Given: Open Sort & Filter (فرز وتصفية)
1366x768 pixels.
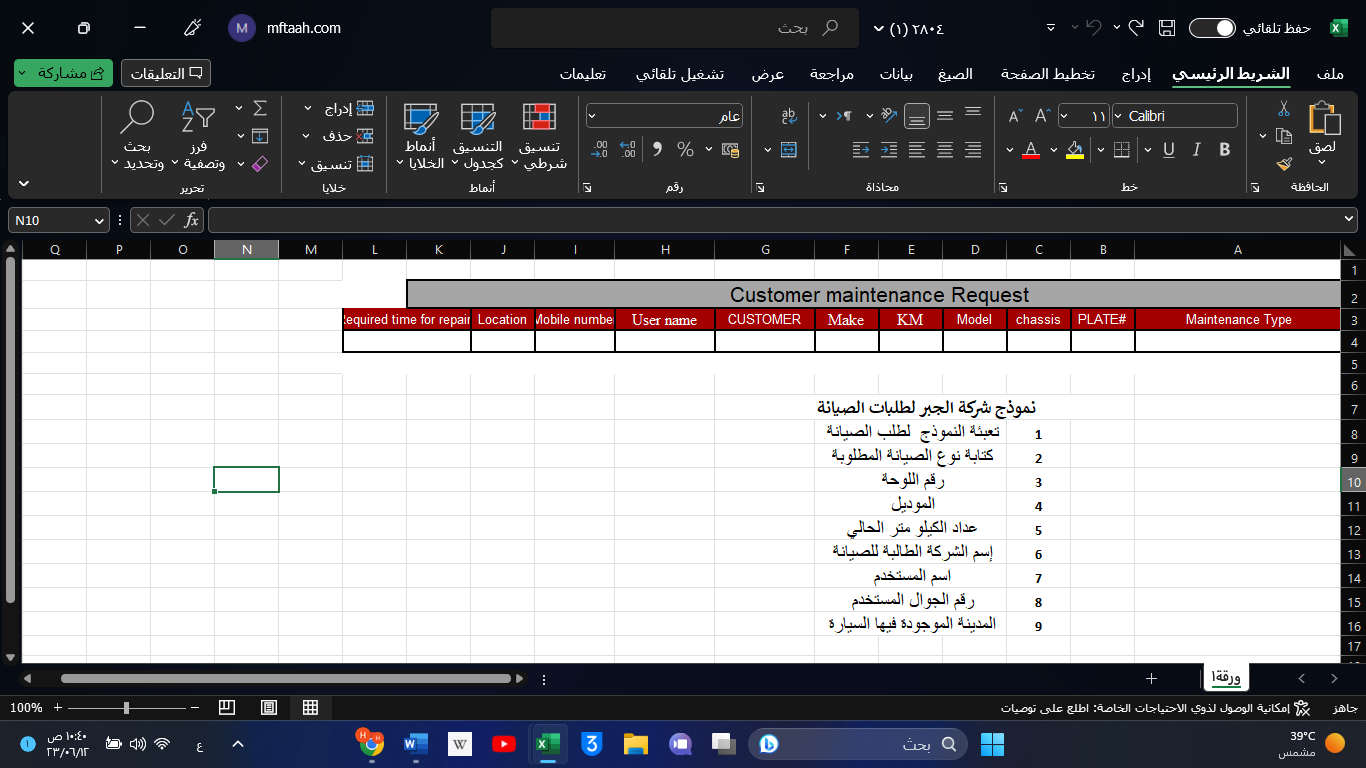Looking at the screenshot, I should coord(198,135).
